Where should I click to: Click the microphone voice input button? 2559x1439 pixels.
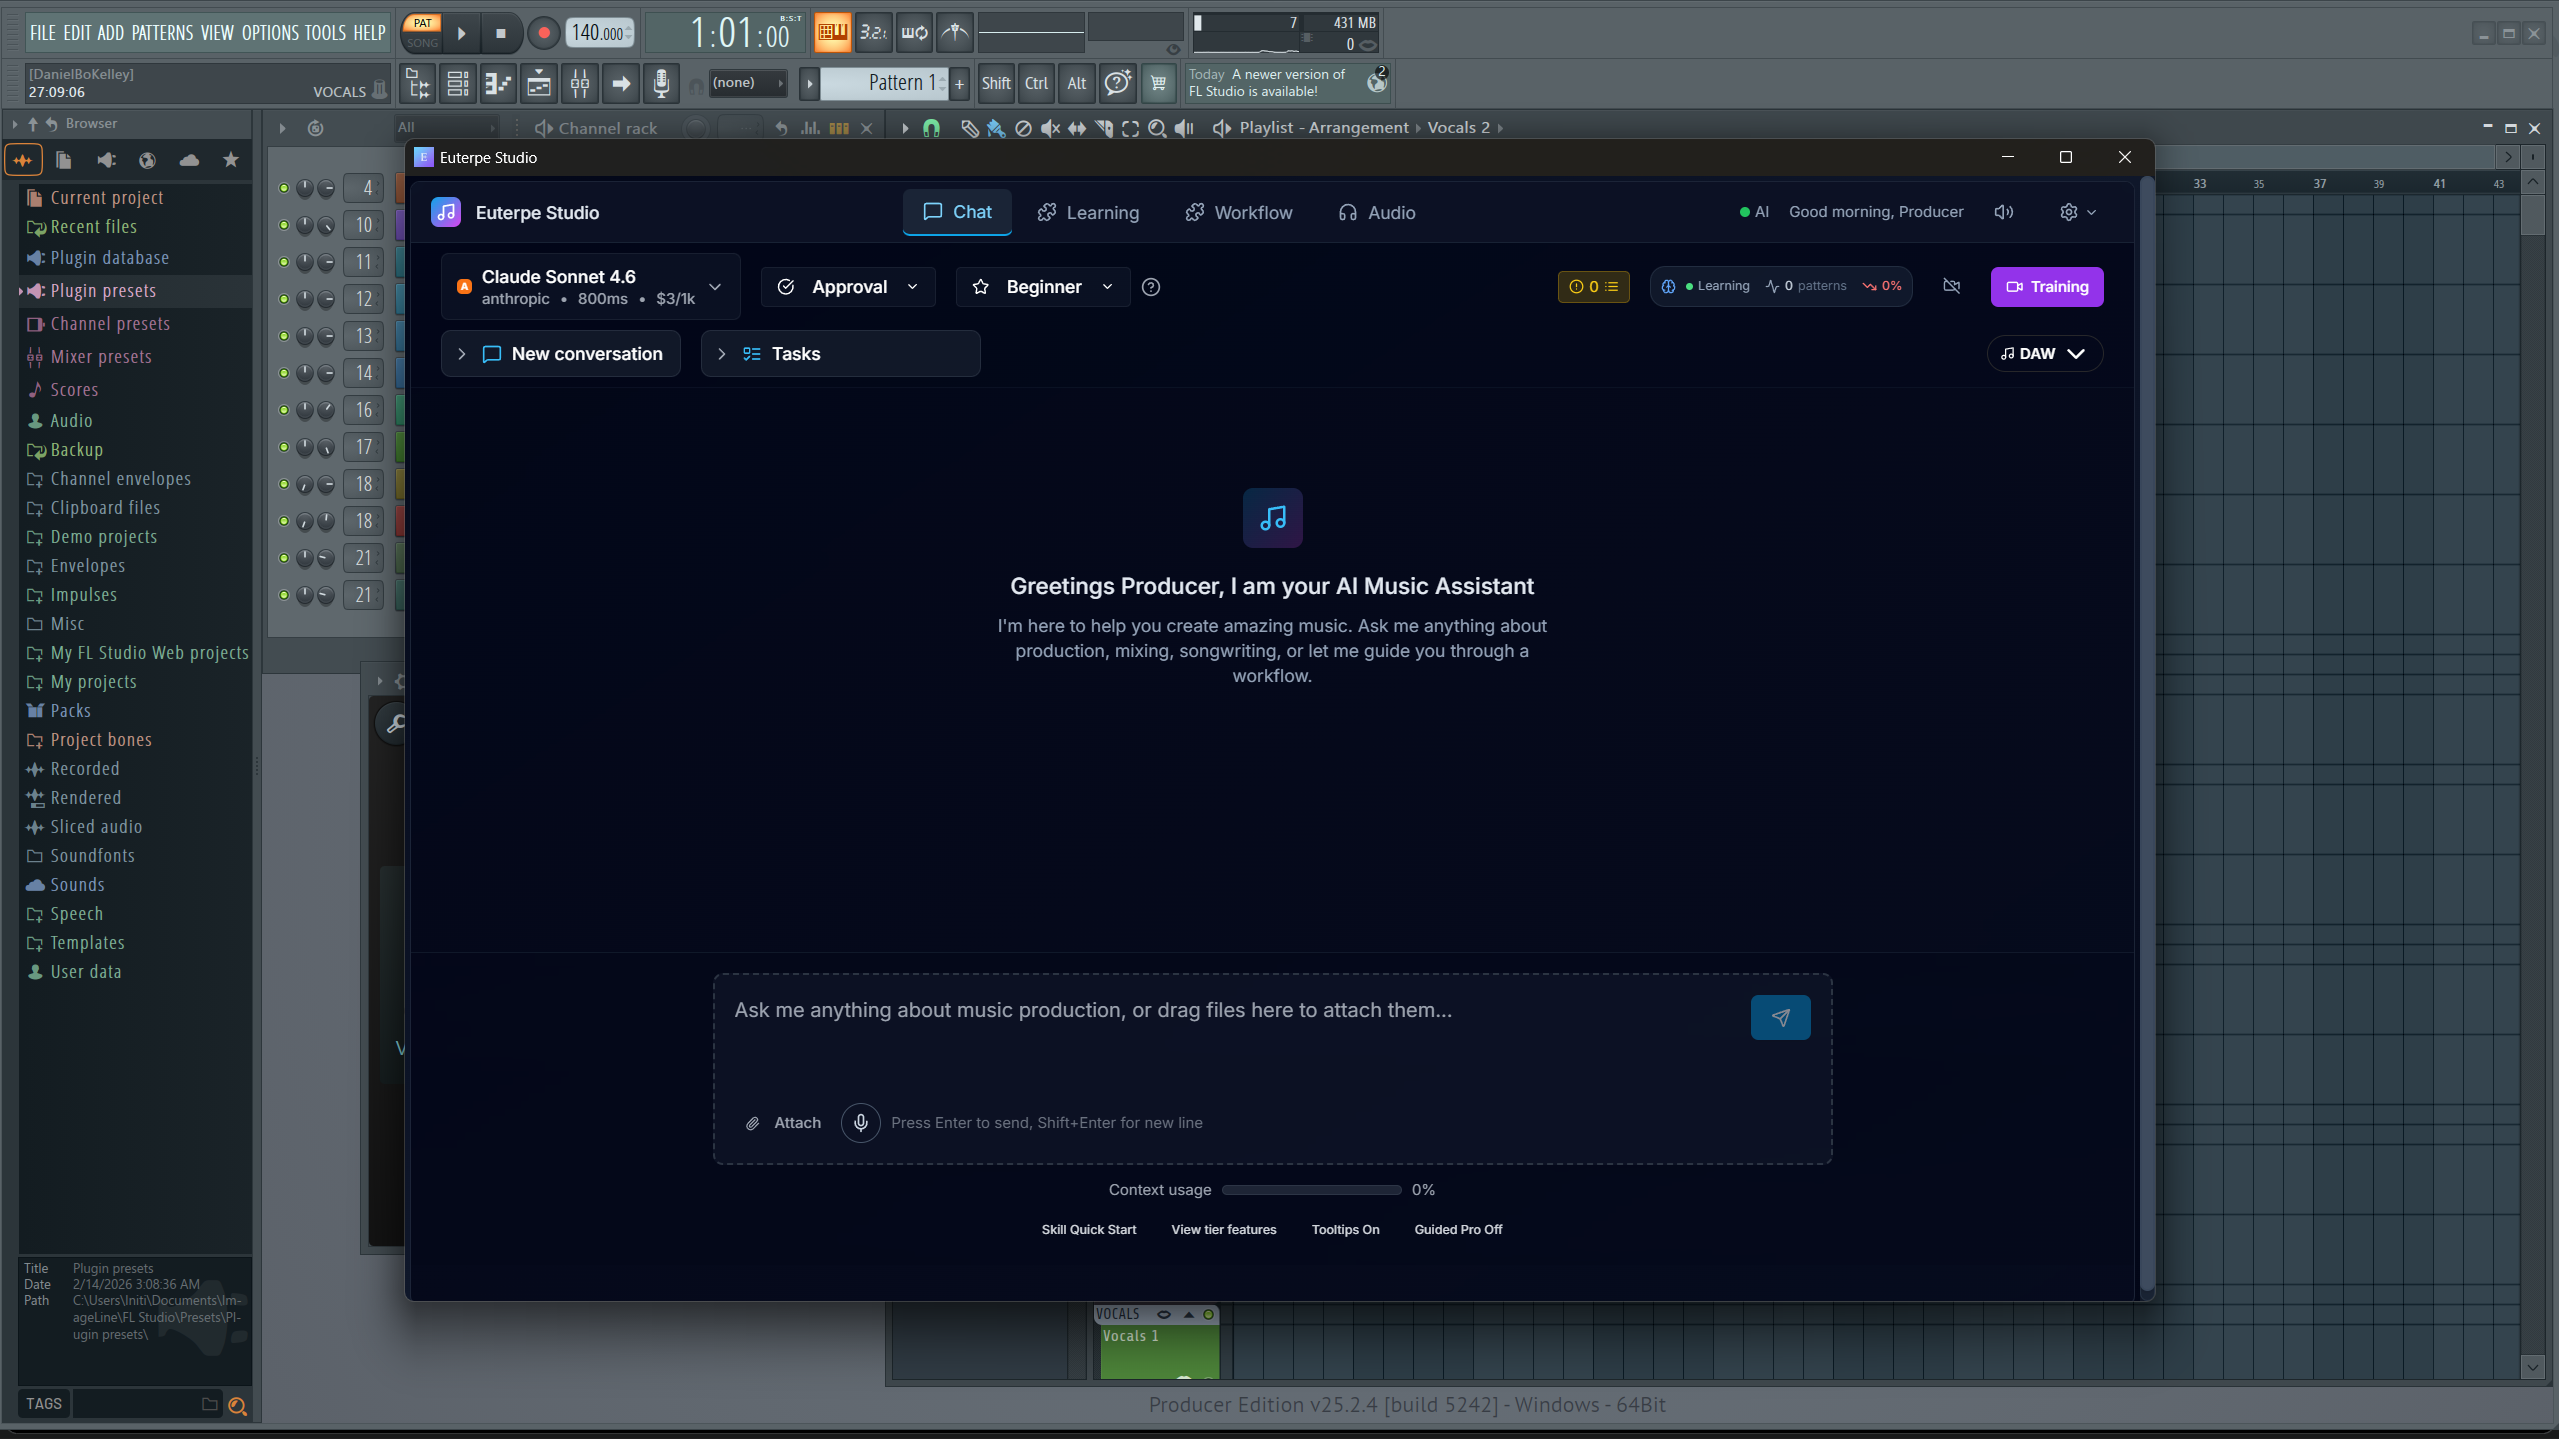860,1123
